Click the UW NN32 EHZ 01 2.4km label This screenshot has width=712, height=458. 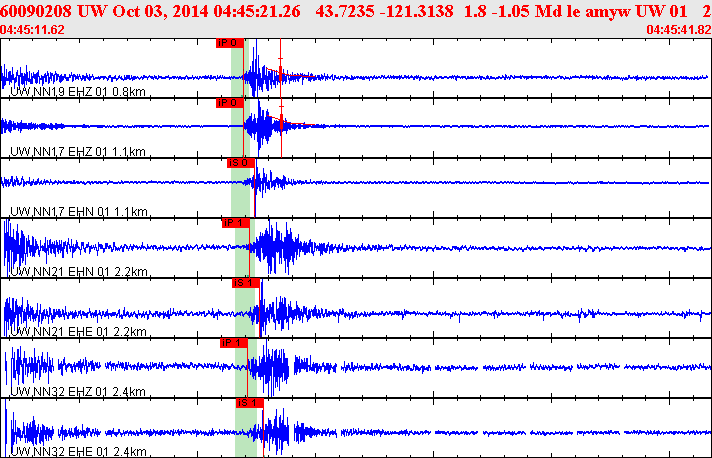[78, 392]
